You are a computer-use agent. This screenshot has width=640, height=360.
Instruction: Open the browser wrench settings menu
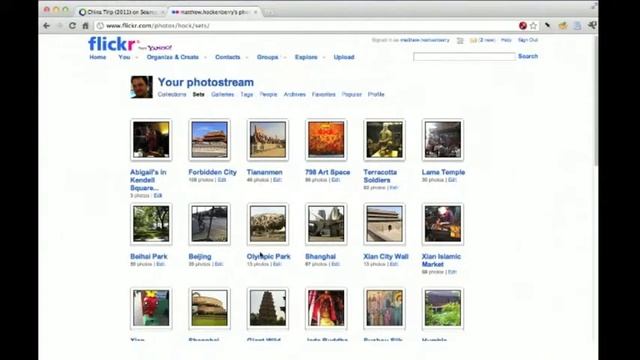(592, 26)
